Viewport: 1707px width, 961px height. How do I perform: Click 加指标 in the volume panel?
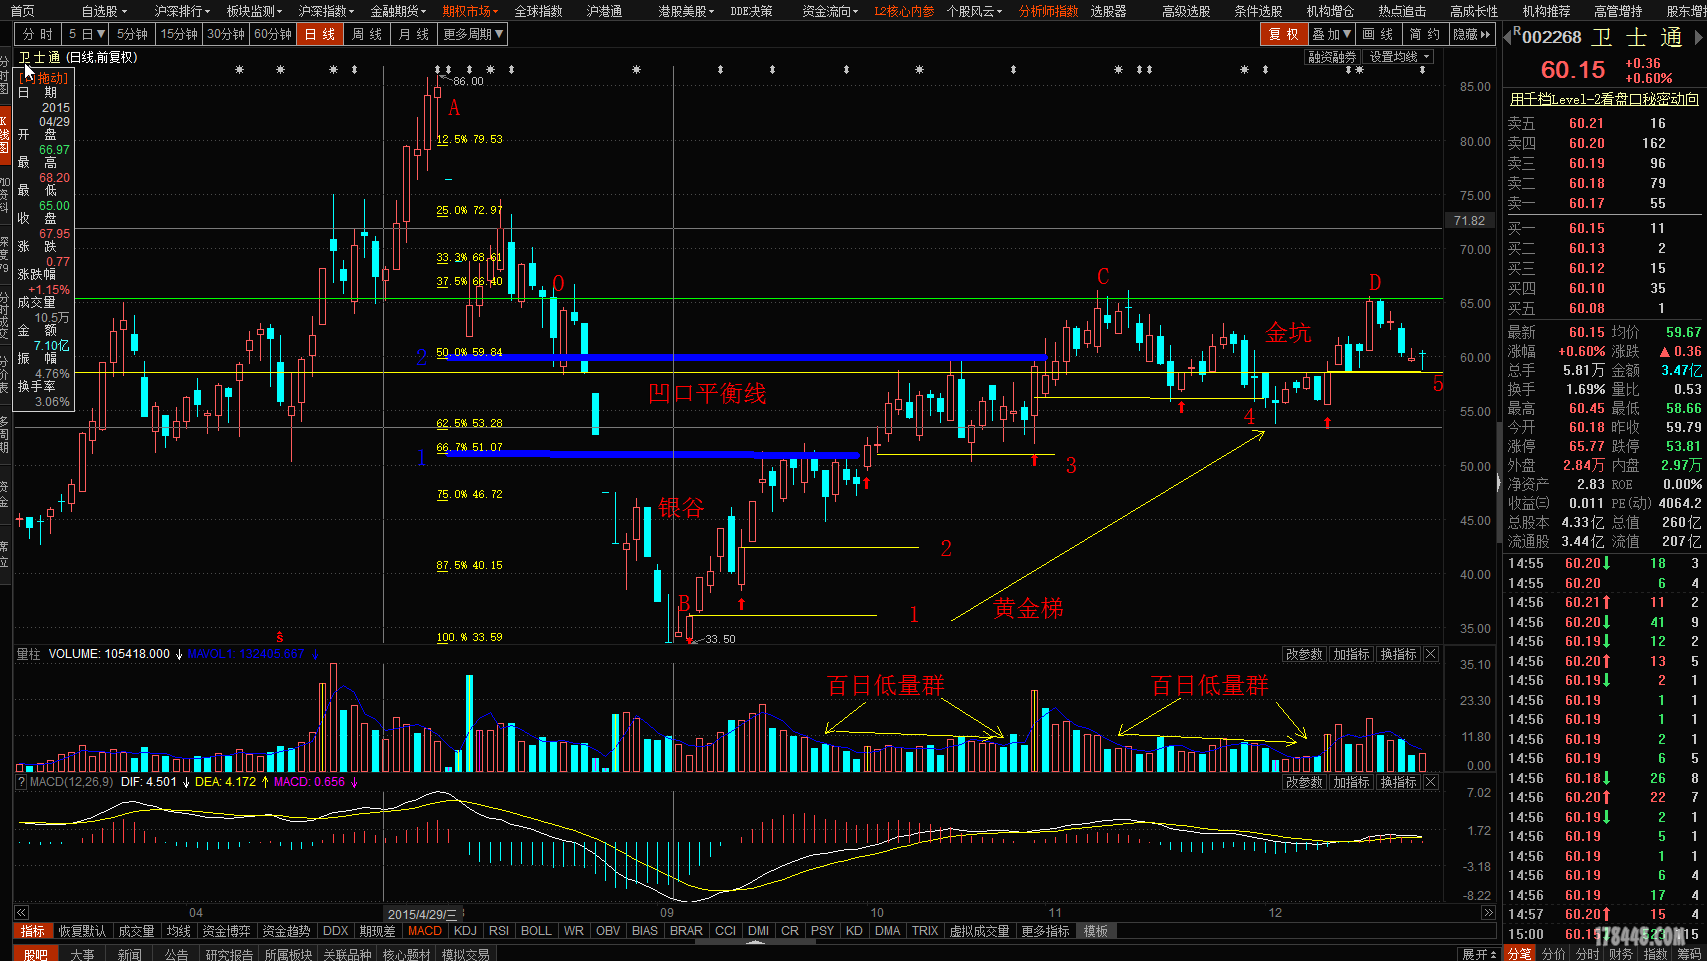(x=1351, y=654)
